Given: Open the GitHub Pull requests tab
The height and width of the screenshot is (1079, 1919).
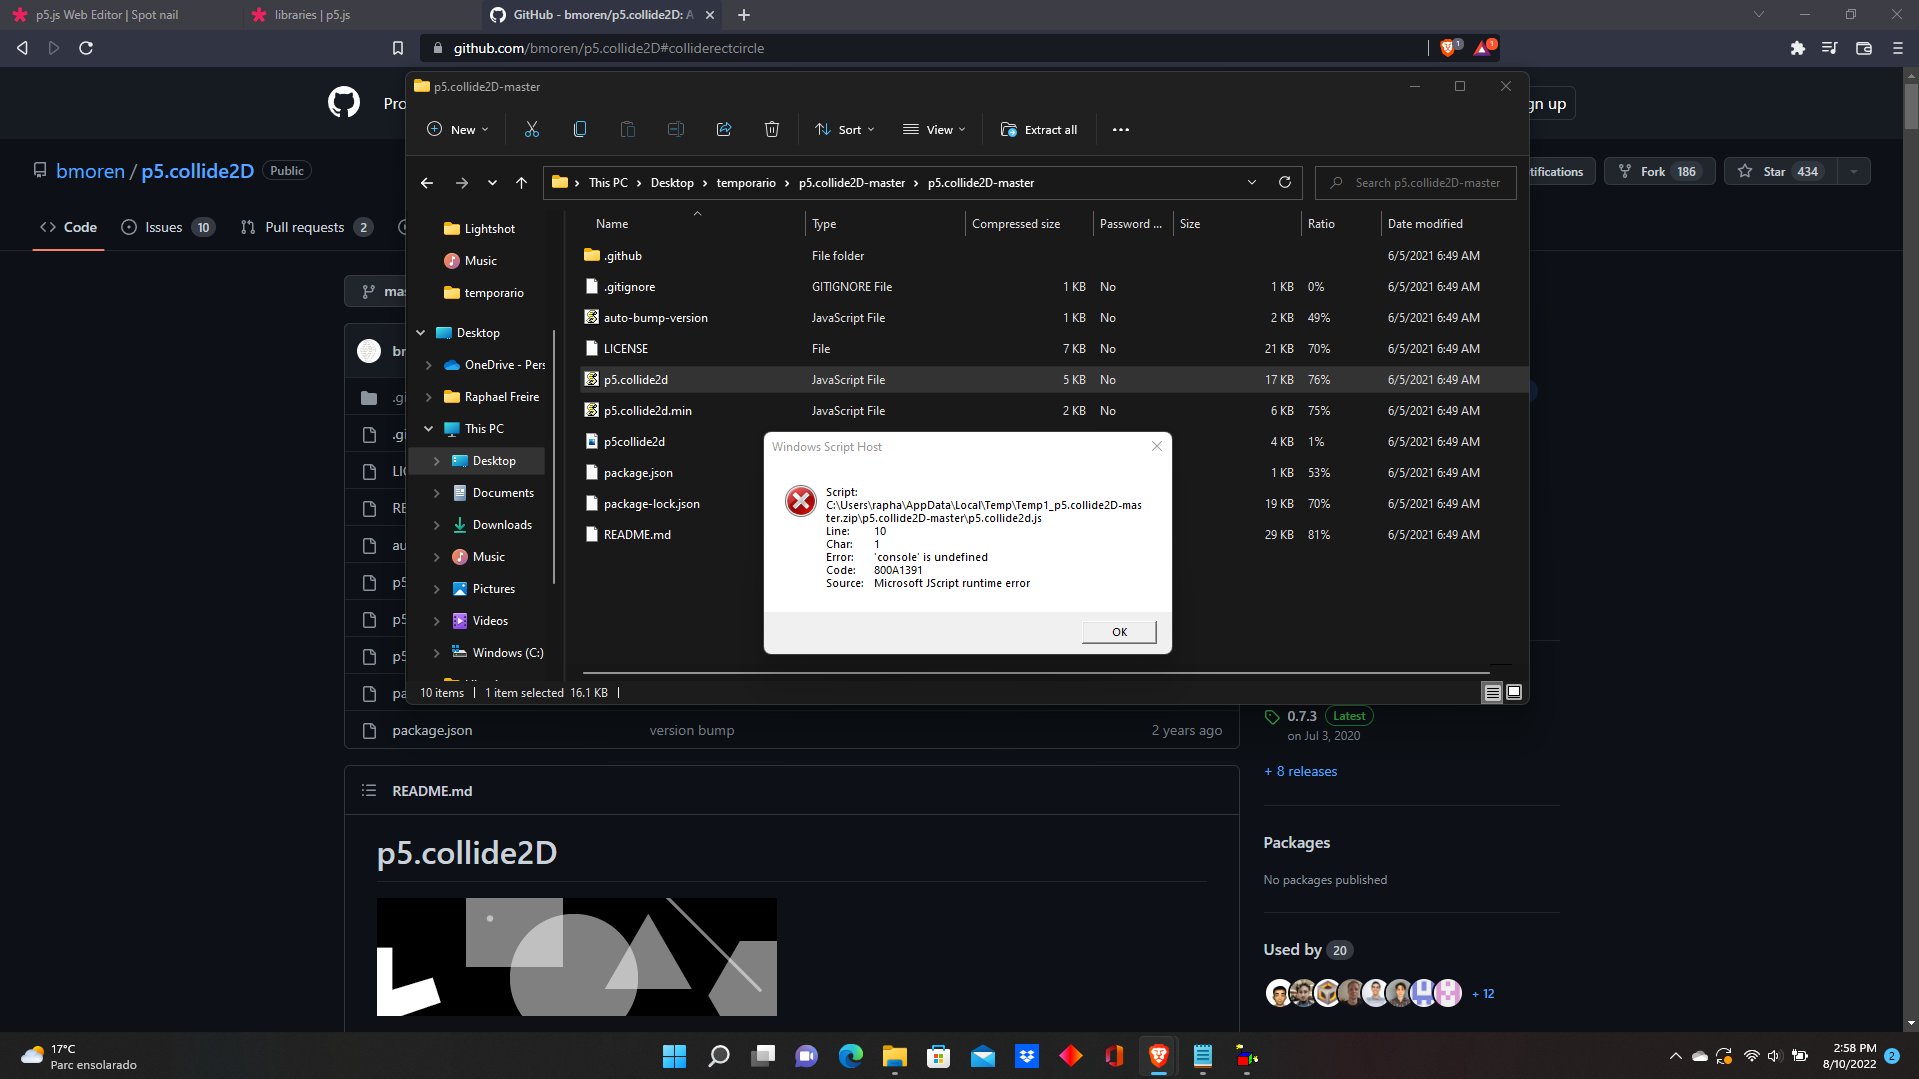Looking at the screenshot, I should (307, 227).
